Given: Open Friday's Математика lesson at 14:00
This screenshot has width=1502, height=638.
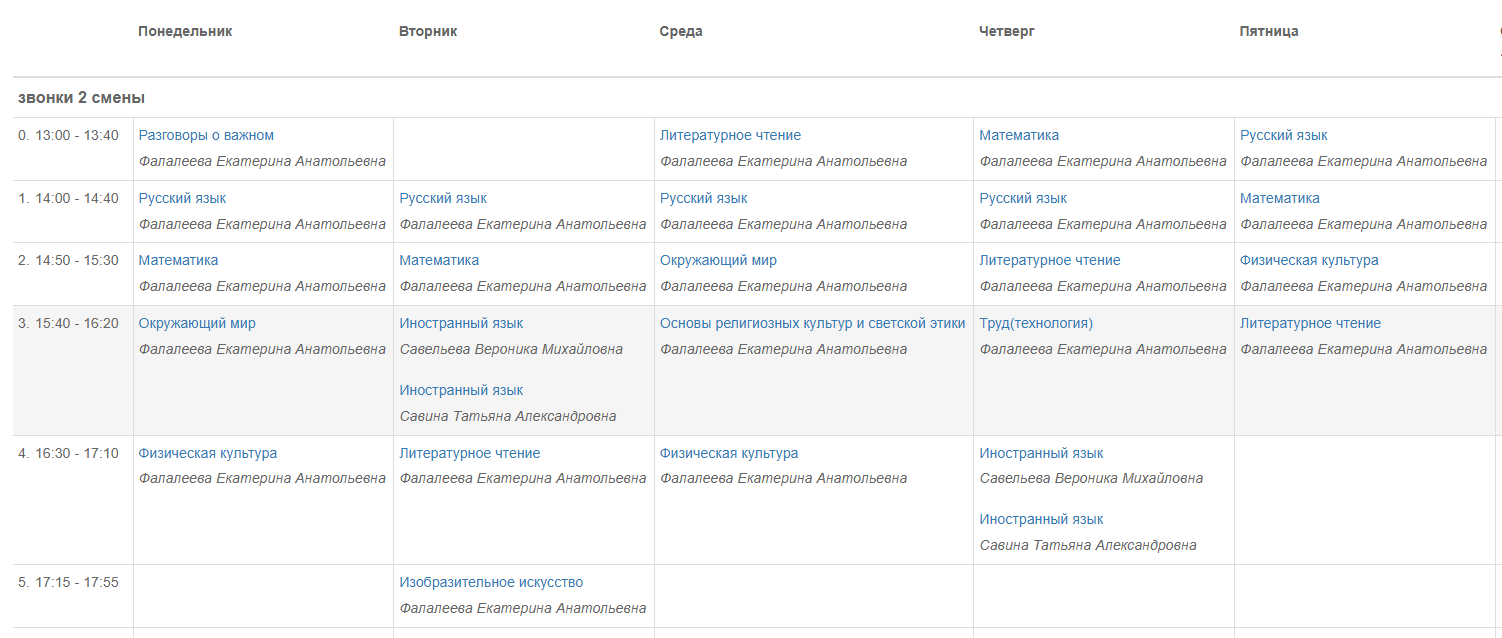Looking at the screenshot, I should [x=1280, y=198].
